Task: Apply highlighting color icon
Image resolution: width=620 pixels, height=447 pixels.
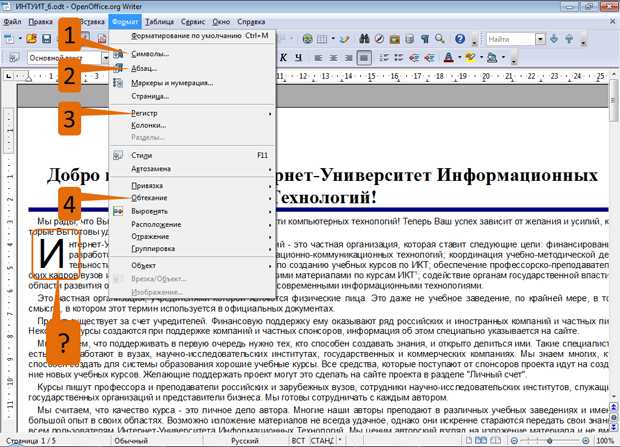Action: (x=470, y=58)
